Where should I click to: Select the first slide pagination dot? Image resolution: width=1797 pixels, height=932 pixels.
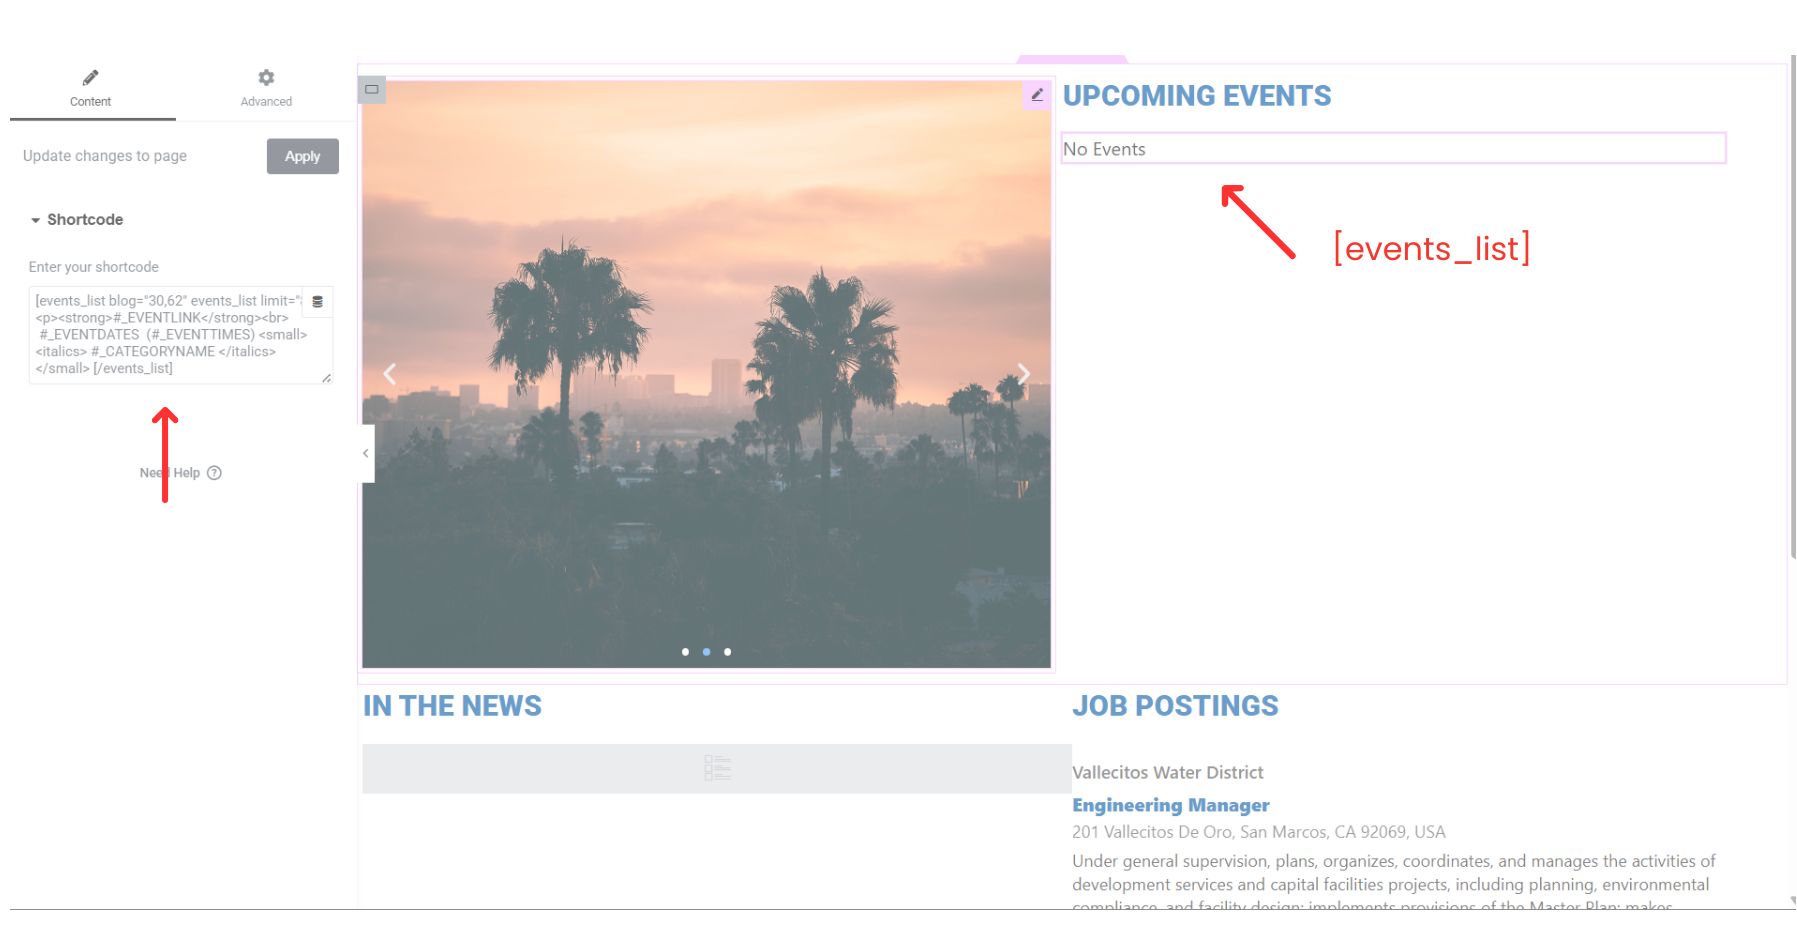click(x=685, y=652)
